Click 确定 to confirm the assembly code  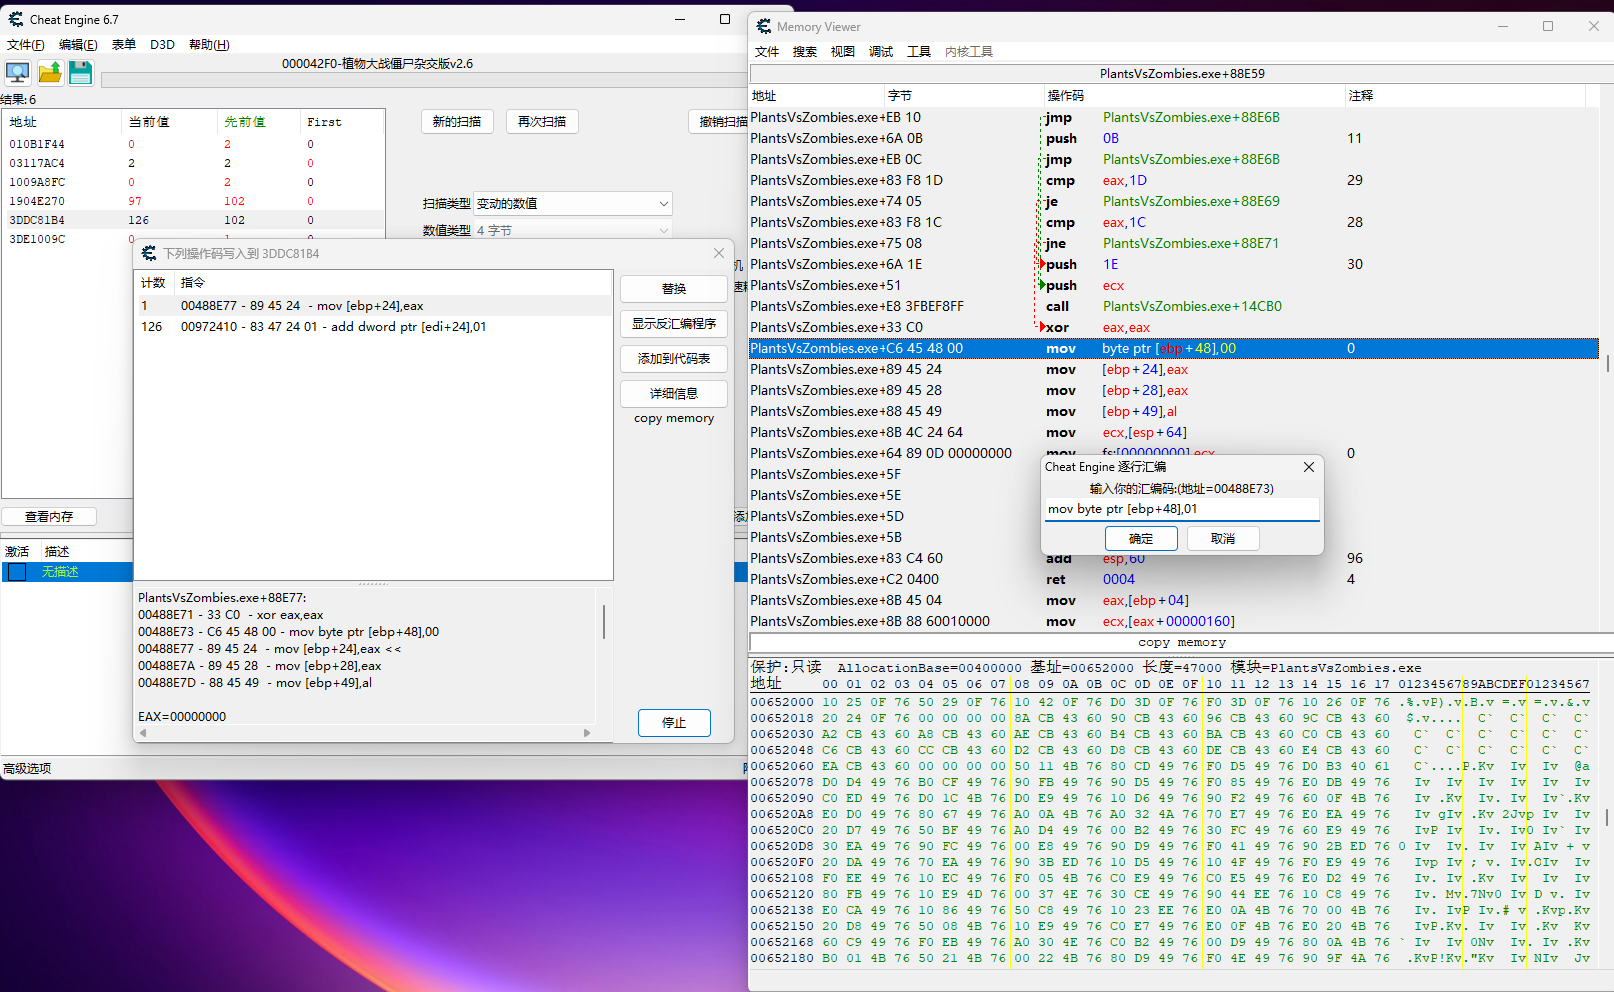point(1141,538)
